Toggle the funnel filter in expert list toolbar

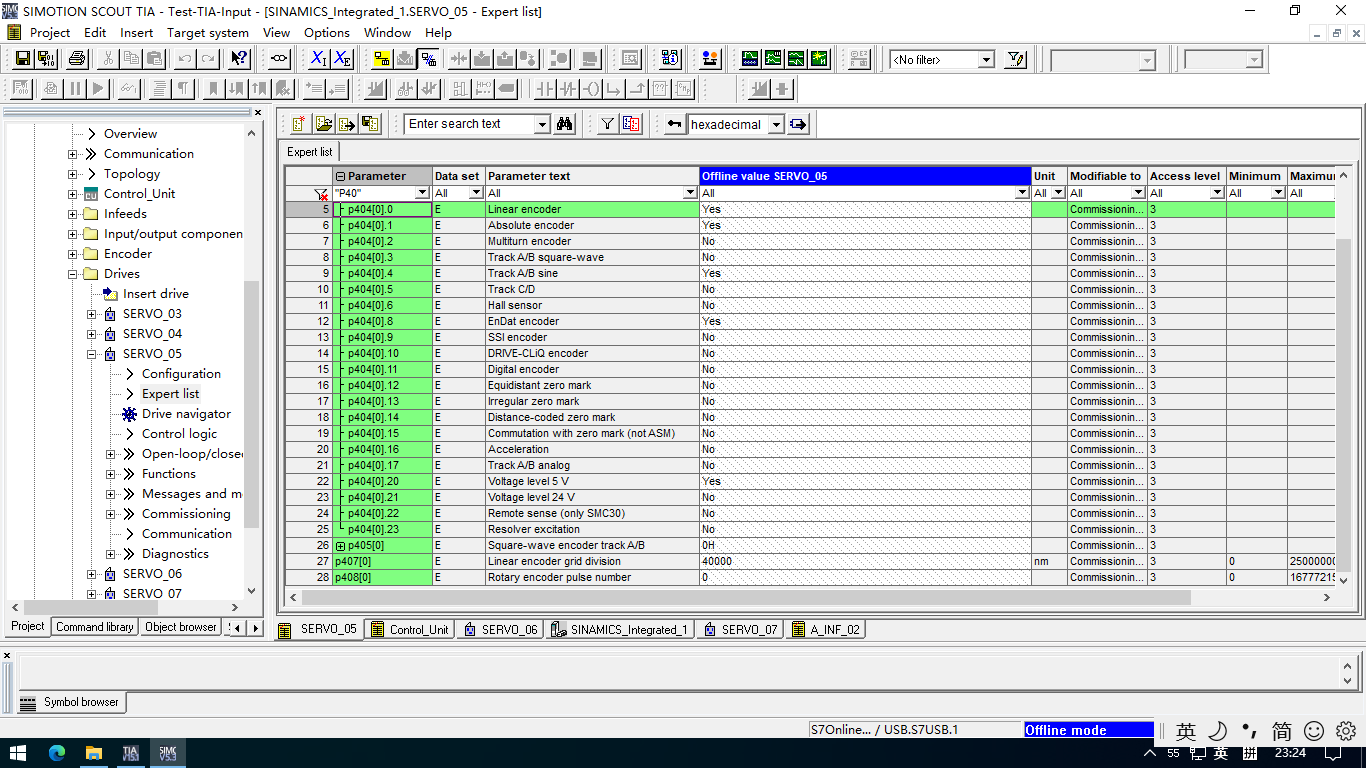(x=607, y=124)
